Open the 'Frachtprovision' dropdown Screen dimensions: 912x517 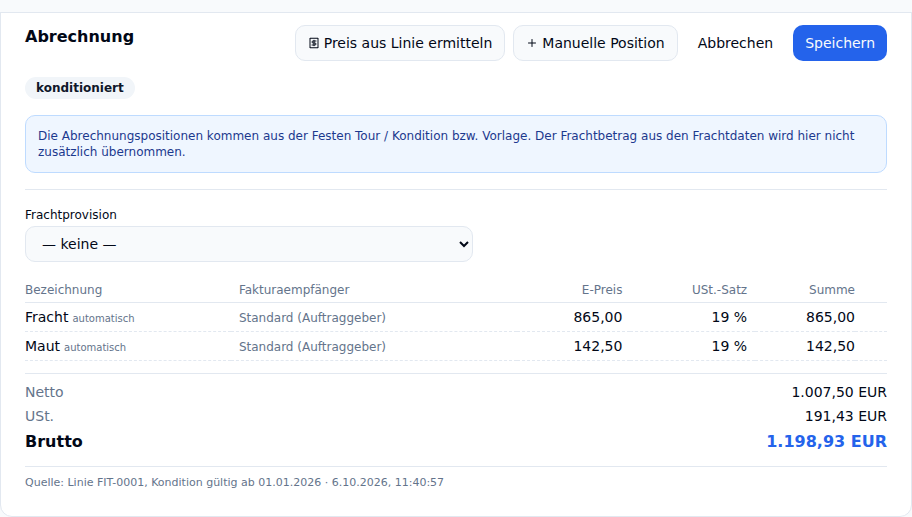point(249,244)
